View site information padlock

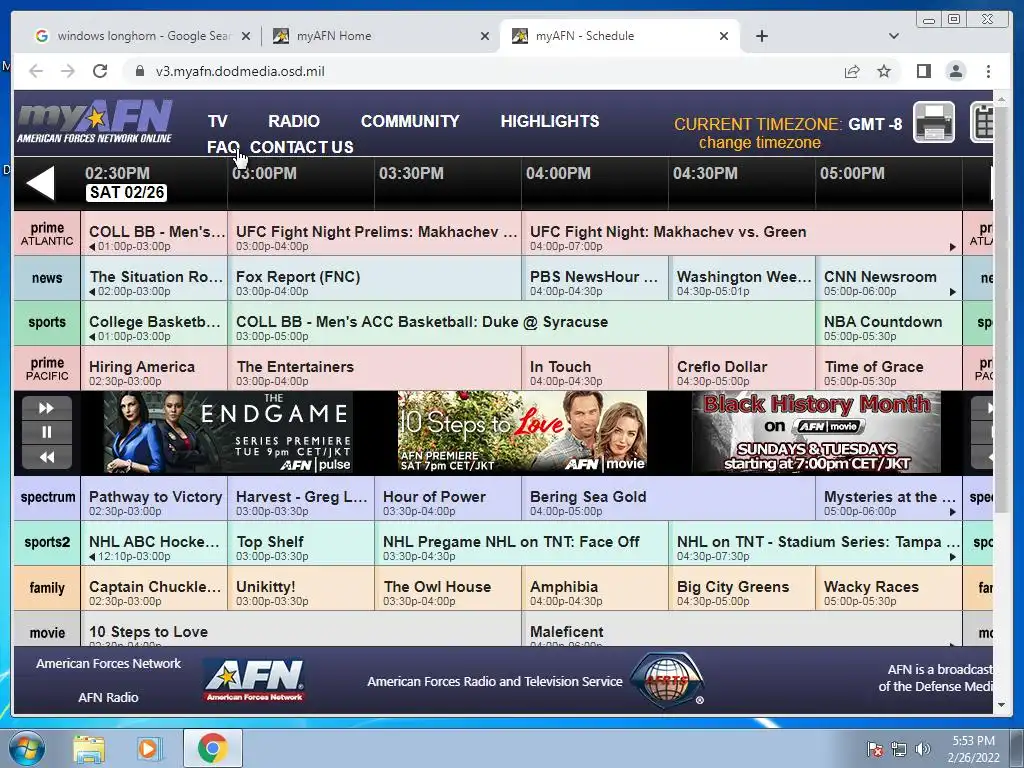click(x=139, y=71)
